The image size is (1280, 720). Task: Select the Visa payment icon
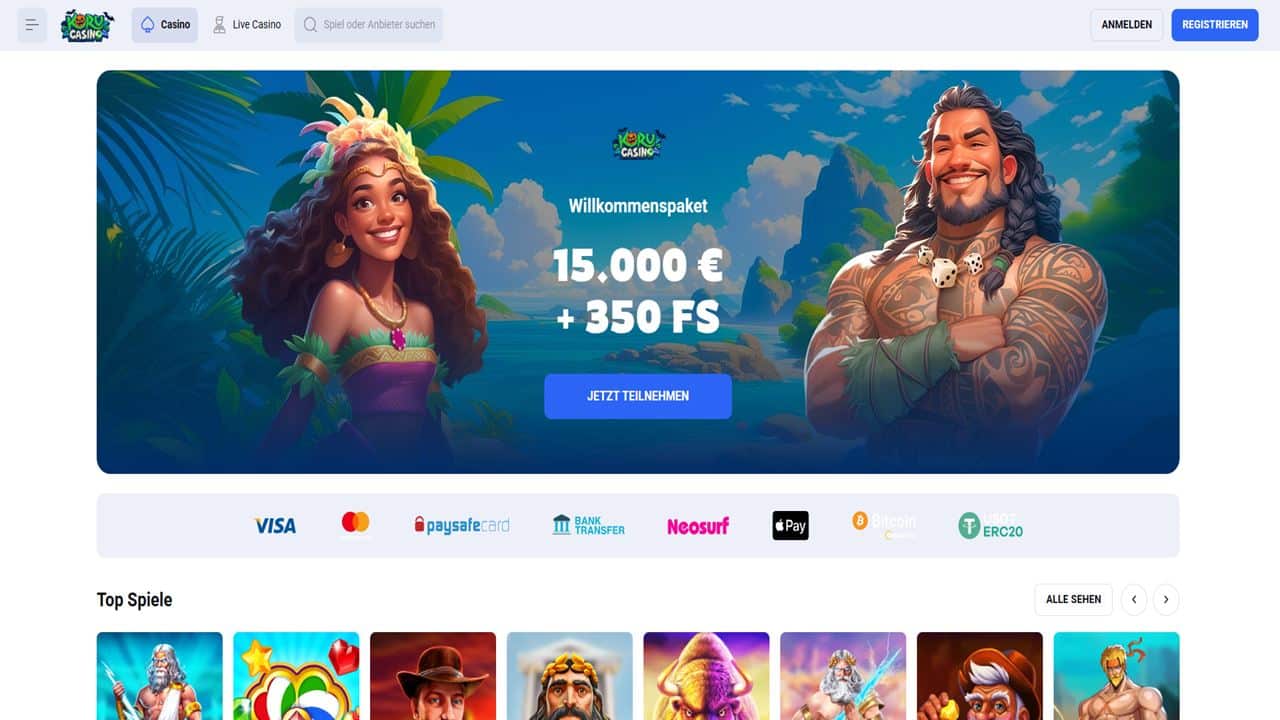click(x=275, y=525)
